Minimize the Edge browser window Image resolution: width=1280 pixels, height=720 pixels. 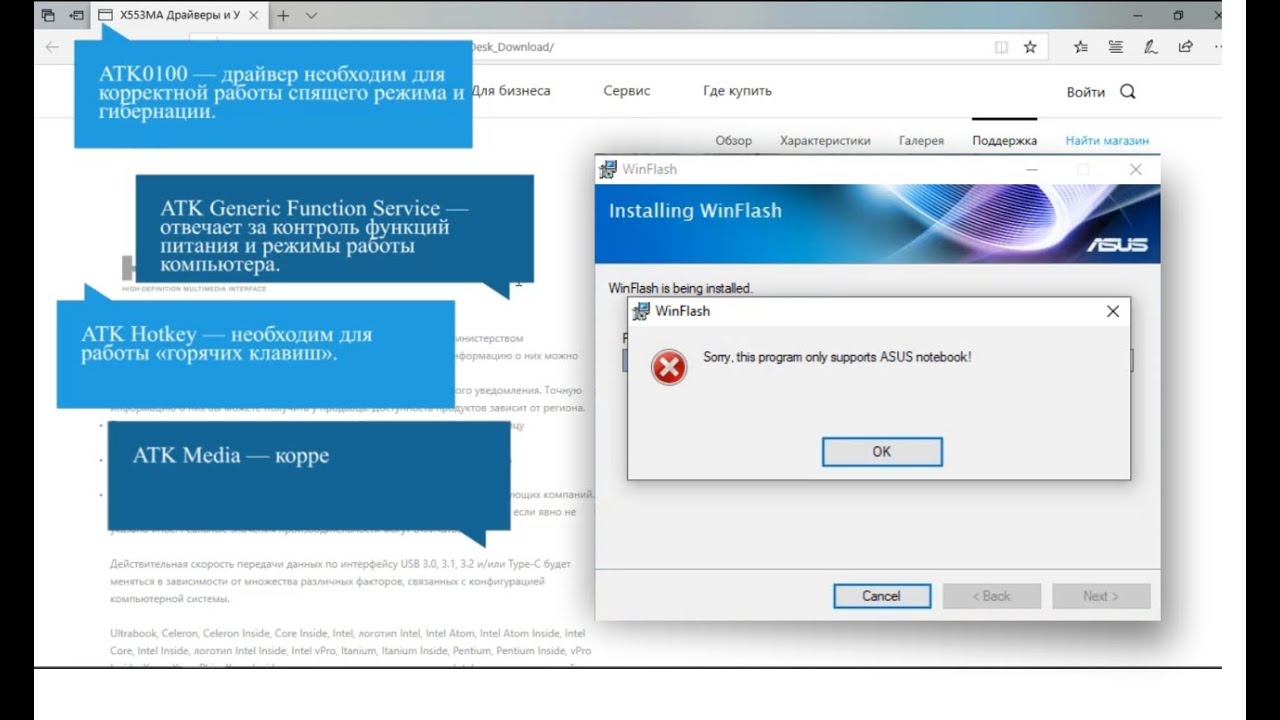click(x=1138, y=16)
